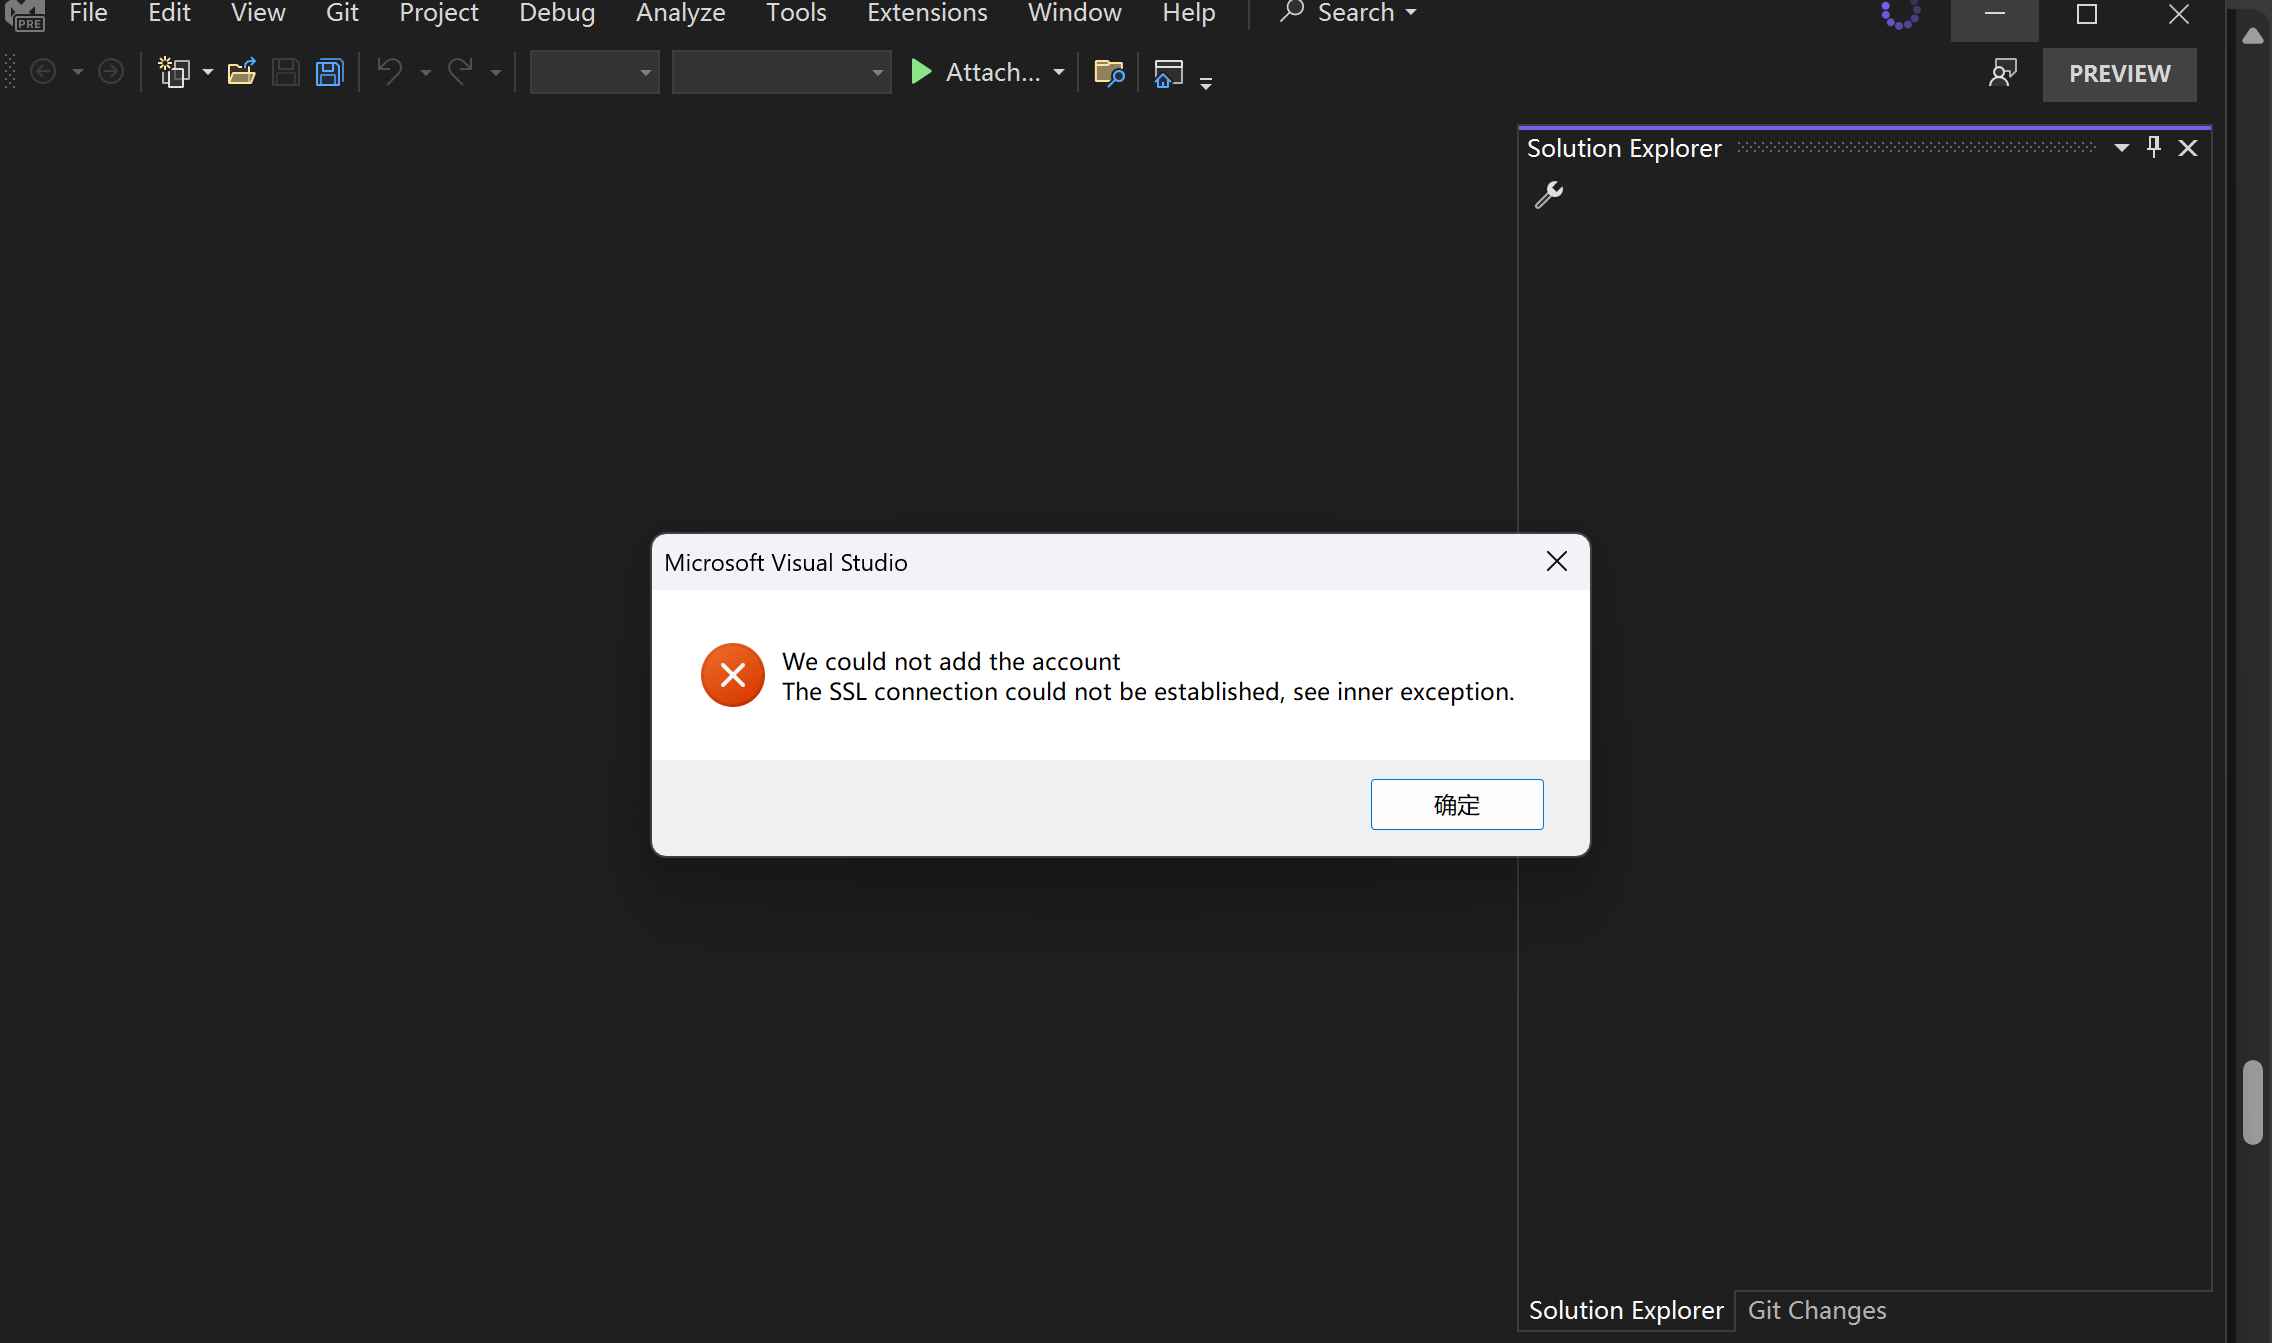Click the Search box in title bar
Viewport: 2272px width, 1343px height.
point(1348,13)
